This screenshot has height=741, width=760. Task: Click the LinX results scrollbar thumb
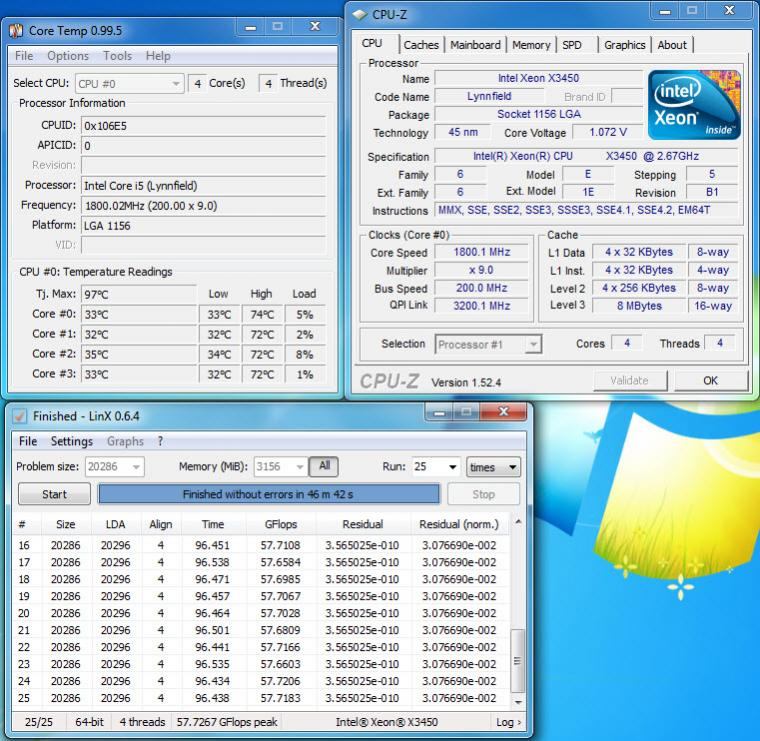click(518, 661)
